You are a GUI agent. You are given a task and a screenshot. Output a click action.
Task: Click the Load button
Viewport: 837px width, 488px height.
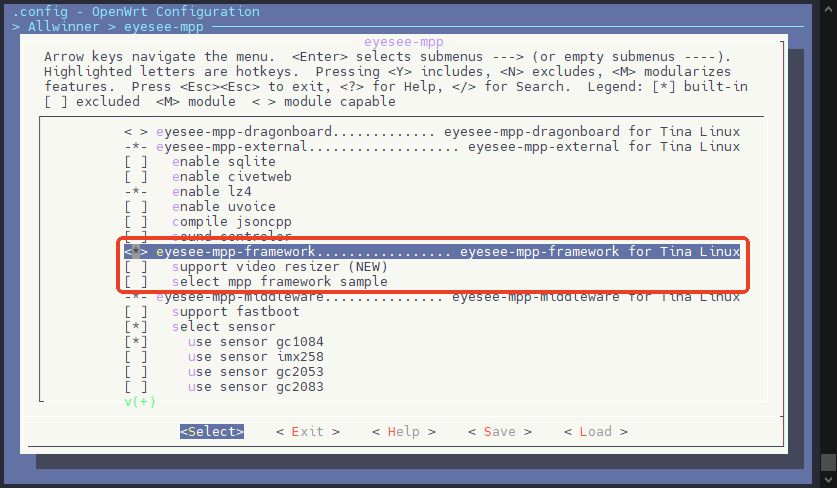[596, 431]
